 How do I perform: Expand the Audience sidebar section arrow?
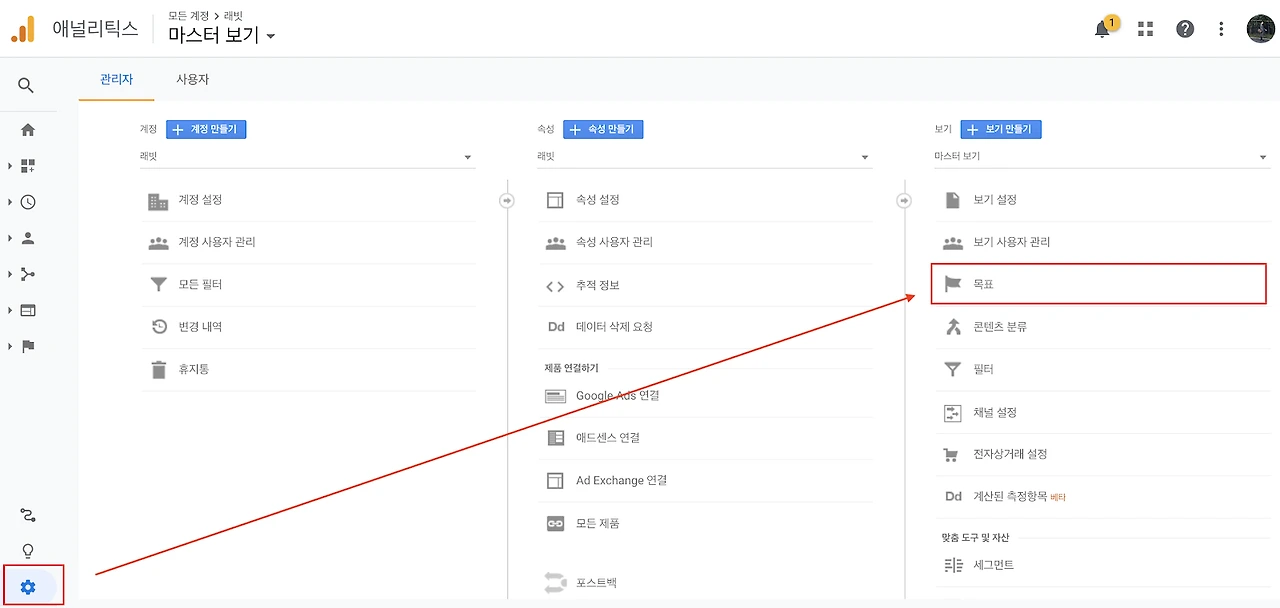pos(10,238)
